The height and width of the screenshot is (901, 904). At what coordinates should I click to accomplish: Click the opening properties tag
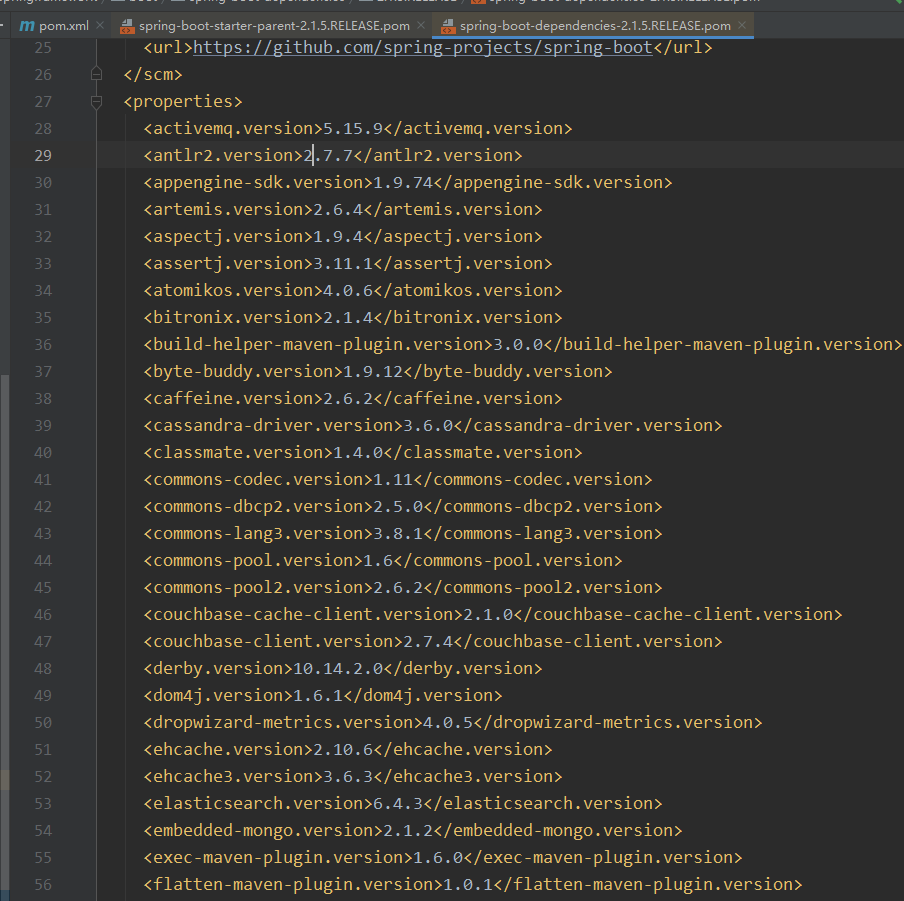tap(183, 101)
